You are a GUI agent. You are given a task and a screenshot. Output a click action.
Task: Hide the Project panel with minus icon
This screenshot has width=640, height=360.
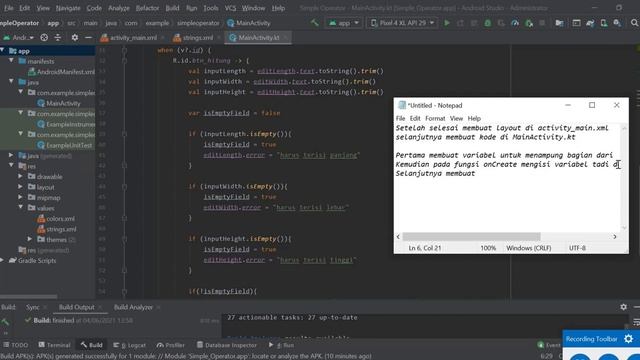pyautogui.click(x=88, y=38)
